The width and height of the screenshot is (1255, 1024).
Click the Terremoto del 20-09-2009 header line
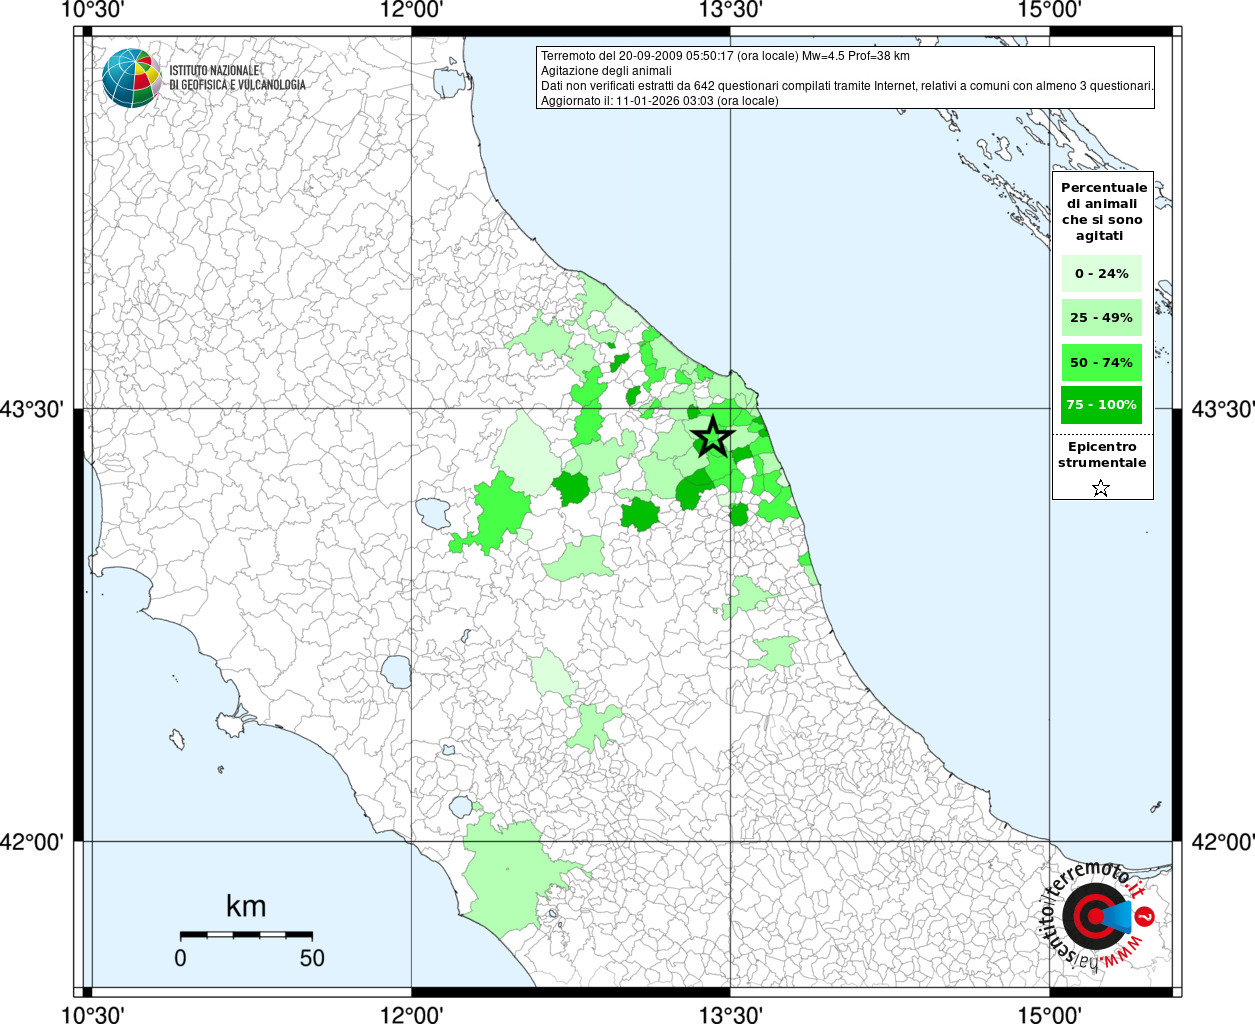click(725, 56)
